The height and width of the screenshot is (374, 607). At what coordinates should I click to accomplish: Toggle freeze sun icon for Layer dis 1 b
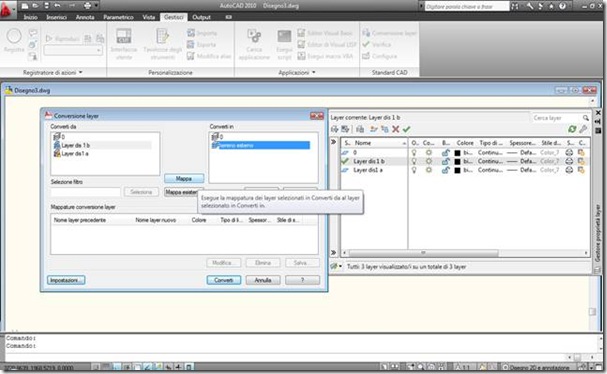click(429, 161)
